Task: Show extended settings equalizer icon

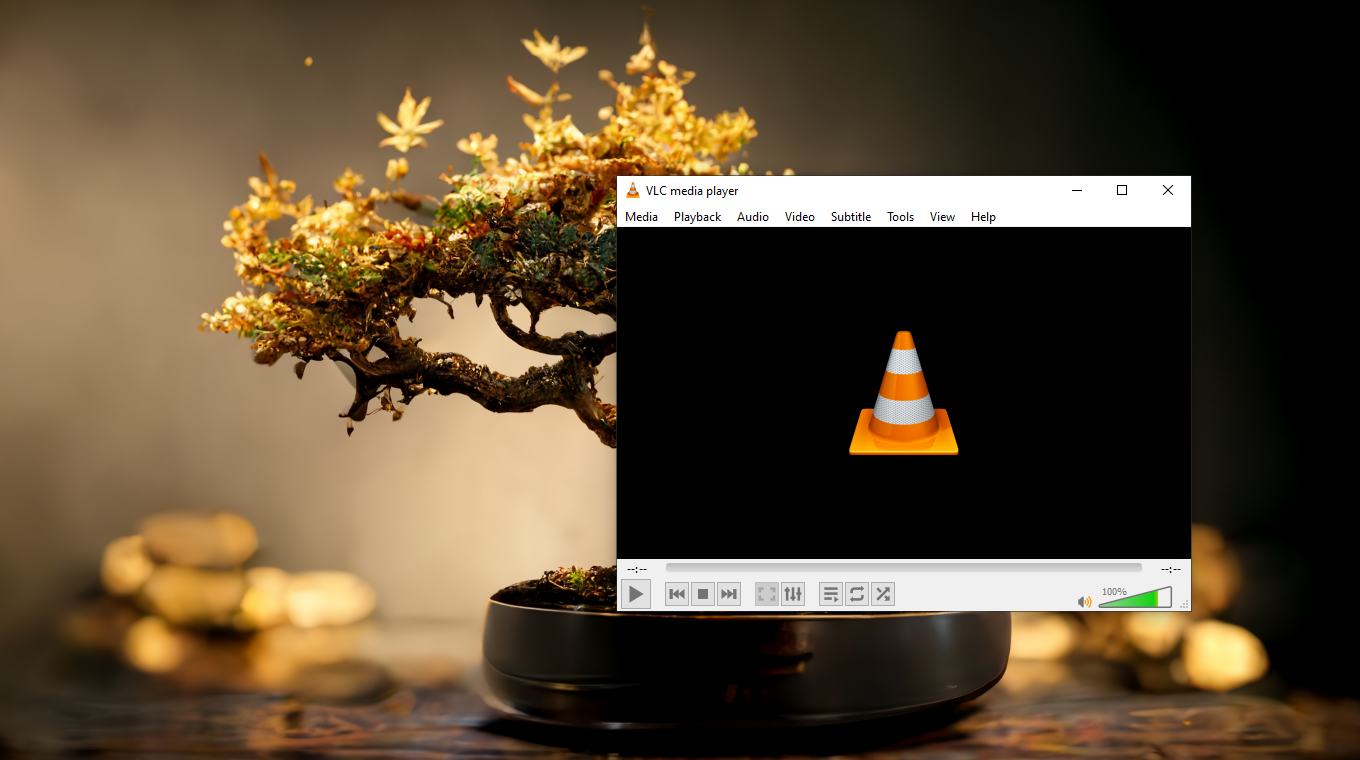Action: coord(793,594)
